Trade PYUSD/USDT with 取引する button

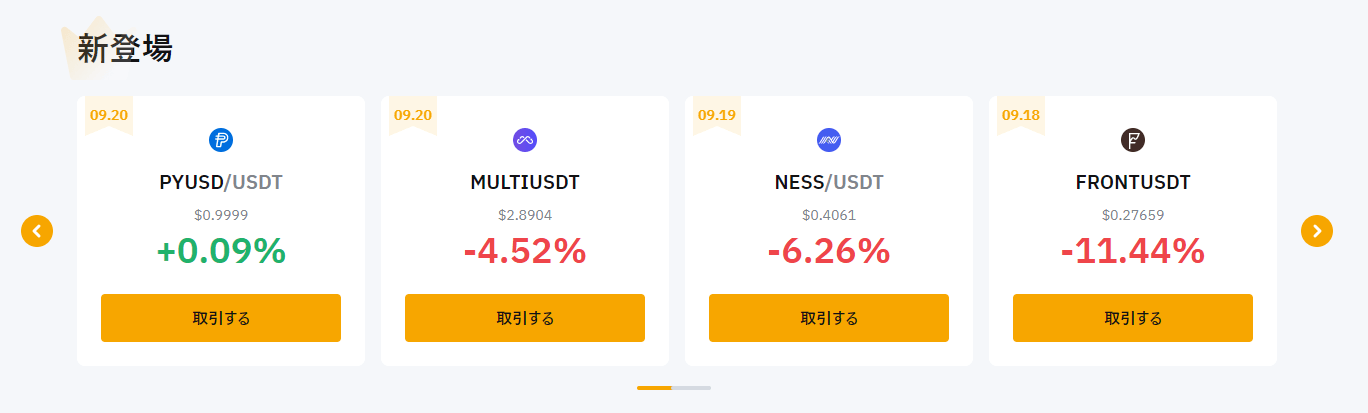[221, 318]
